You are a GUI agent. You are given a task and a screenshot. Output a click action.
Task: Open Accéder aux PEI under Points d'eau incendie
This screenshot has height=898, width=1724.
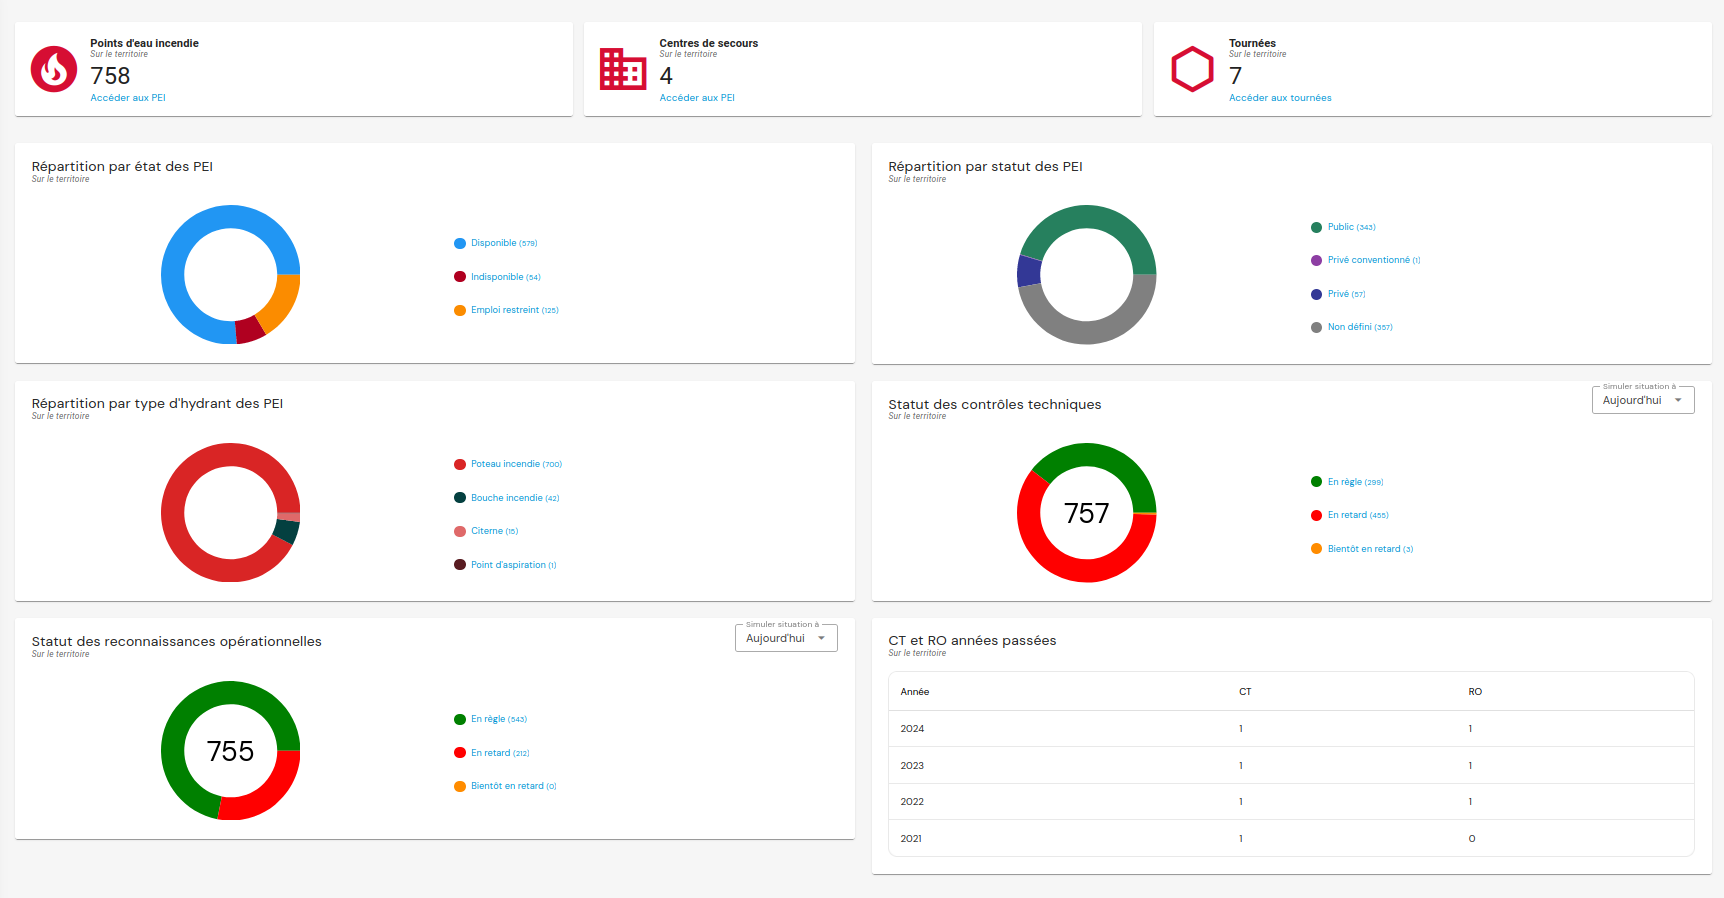(128, 98)
